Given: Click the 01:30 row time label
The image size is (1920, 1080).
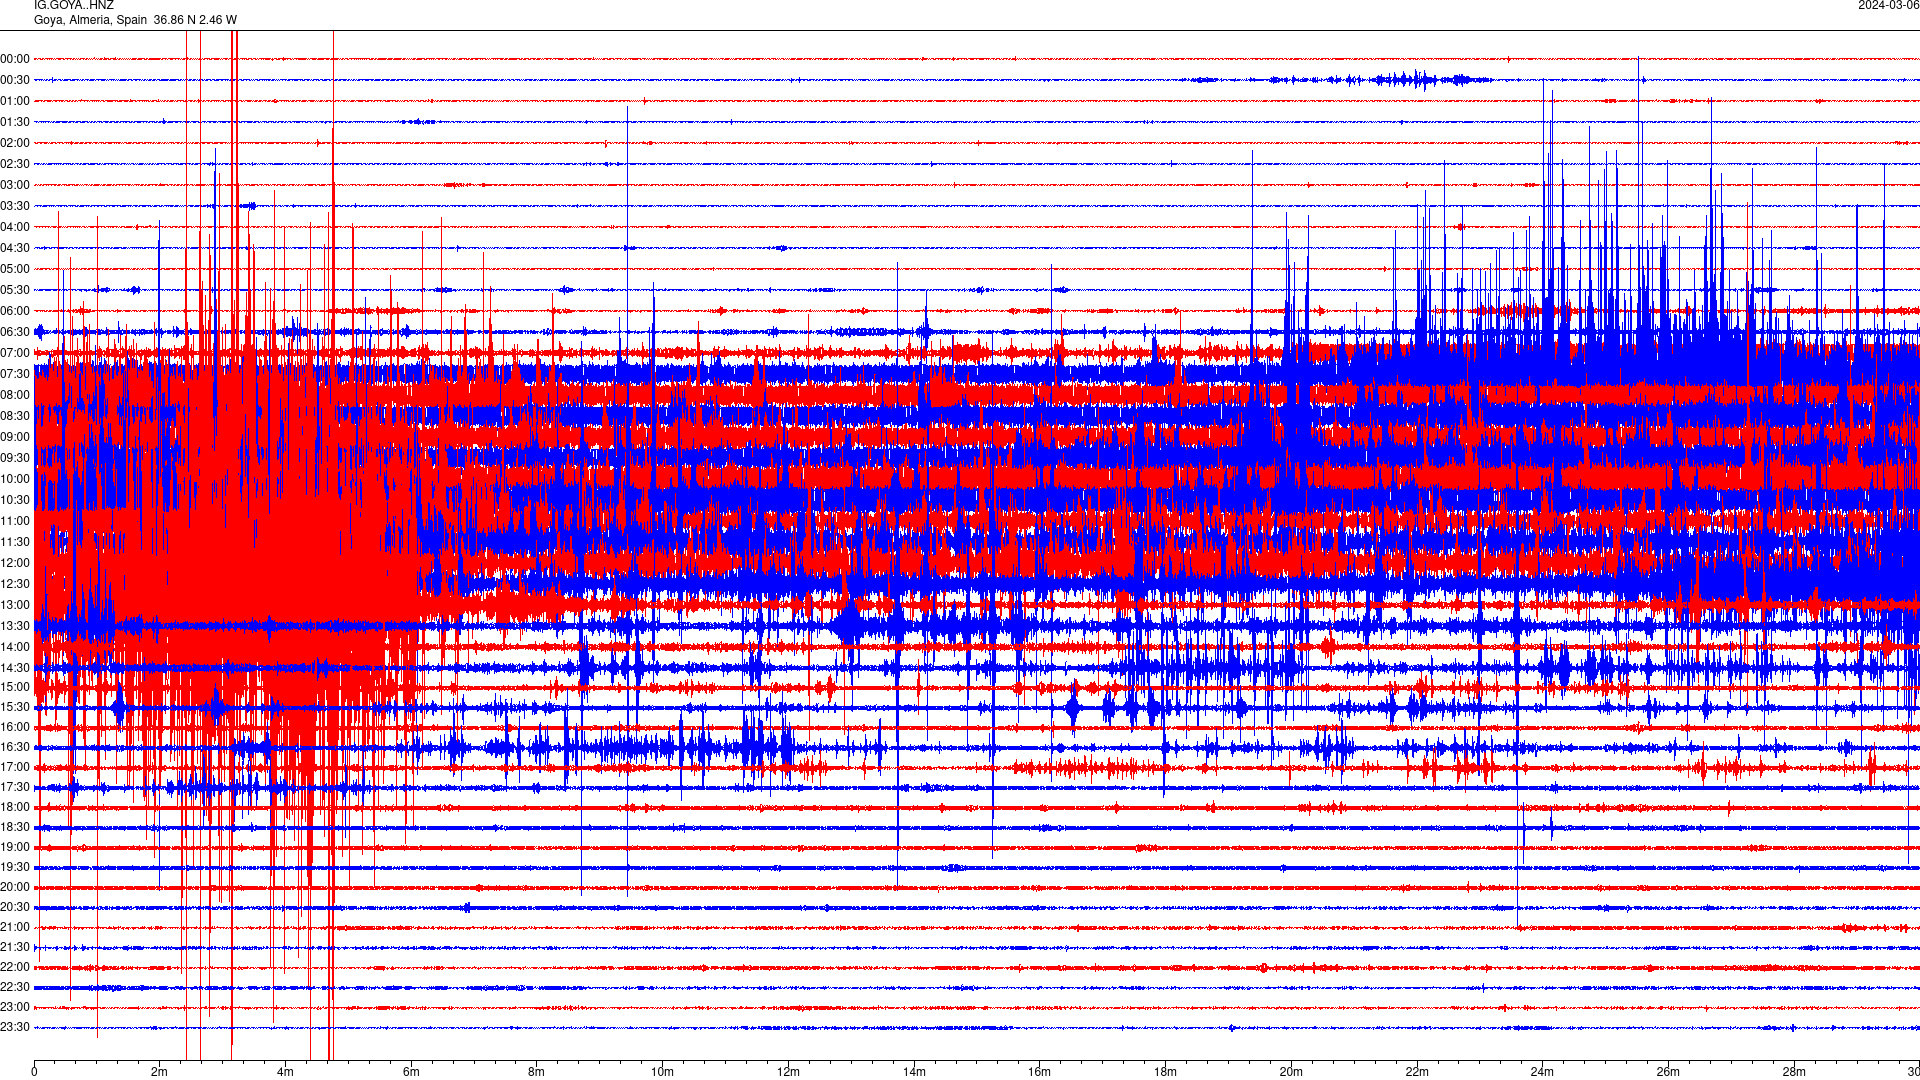Looking at the screenshot, I should (x=15, y=122).
